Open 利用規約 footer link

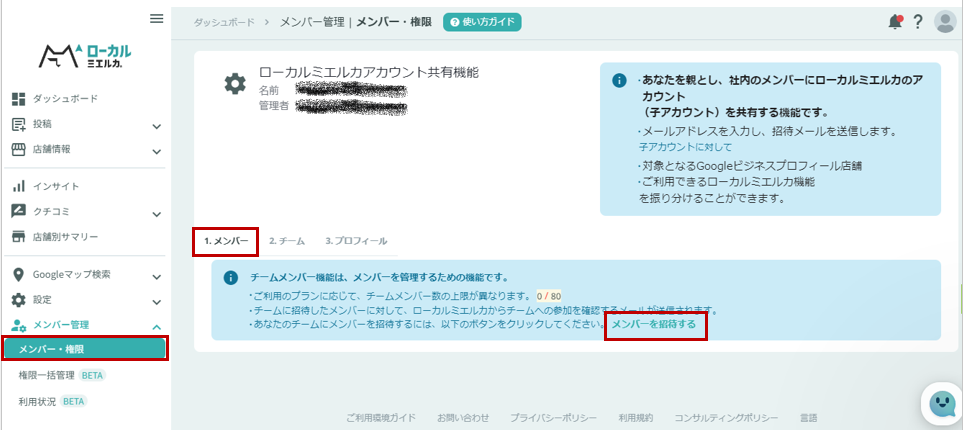point(636,418)
